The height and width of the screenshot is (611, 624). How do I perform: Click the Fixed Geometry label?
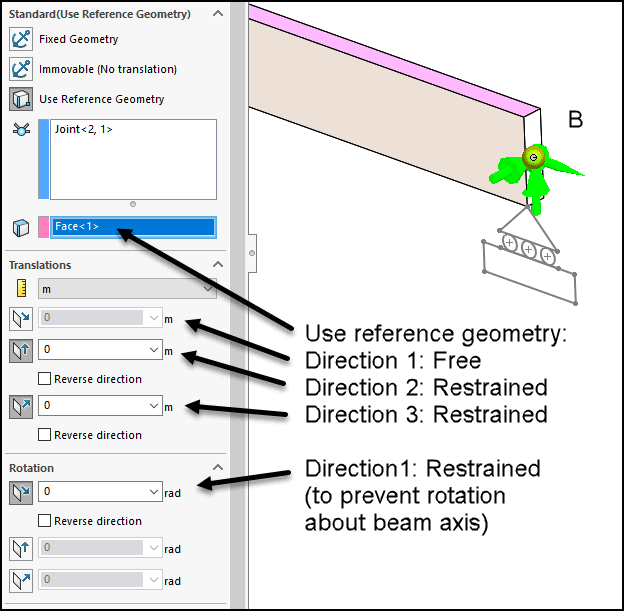point(78,39)
